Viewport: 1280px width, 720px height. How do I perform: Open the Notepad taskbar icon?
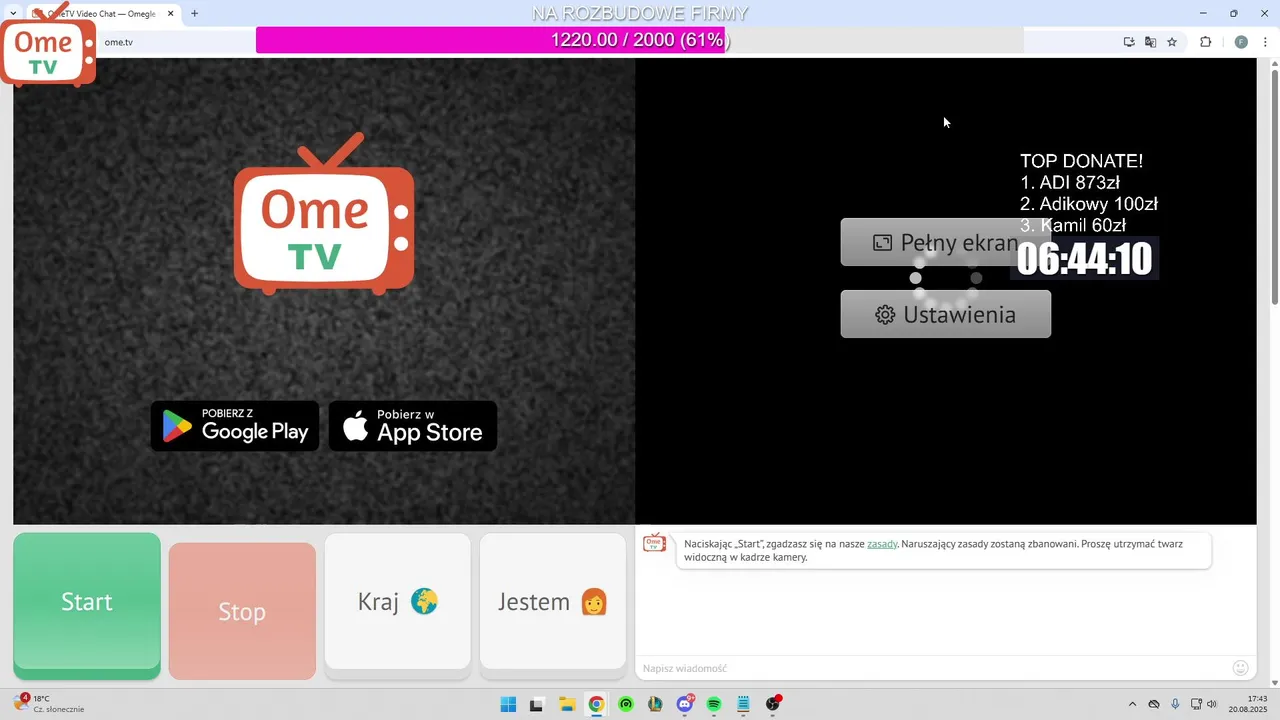(743, 704)
